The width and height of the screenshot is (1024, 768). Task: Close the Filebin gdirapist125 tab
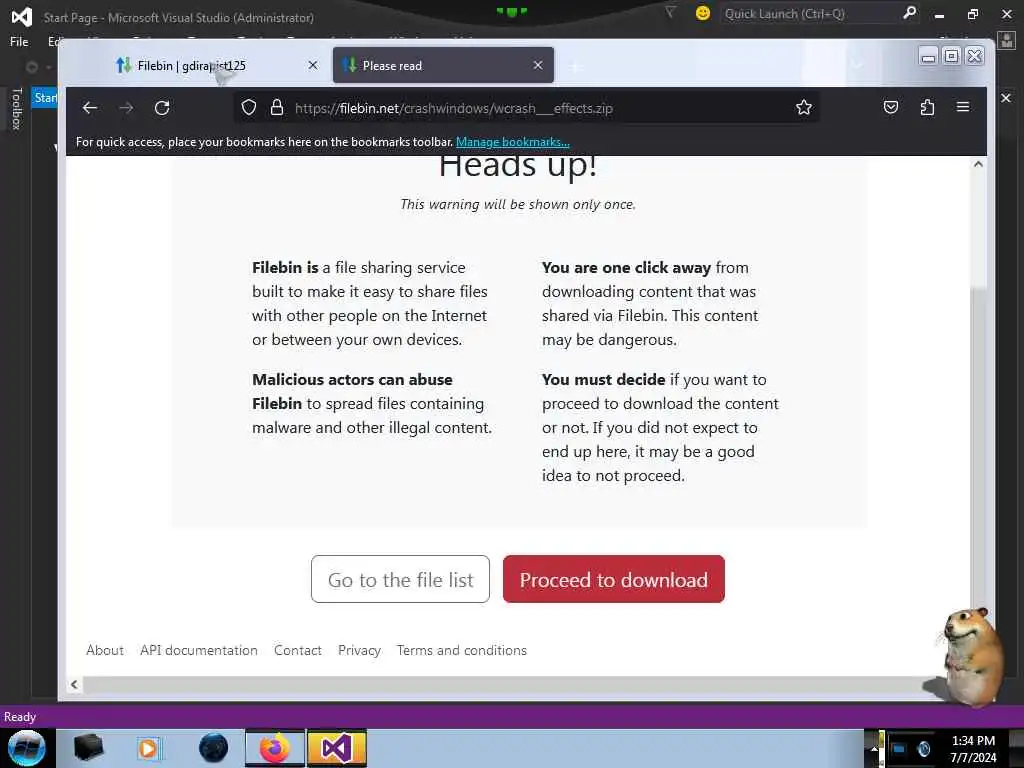(313, 65)
